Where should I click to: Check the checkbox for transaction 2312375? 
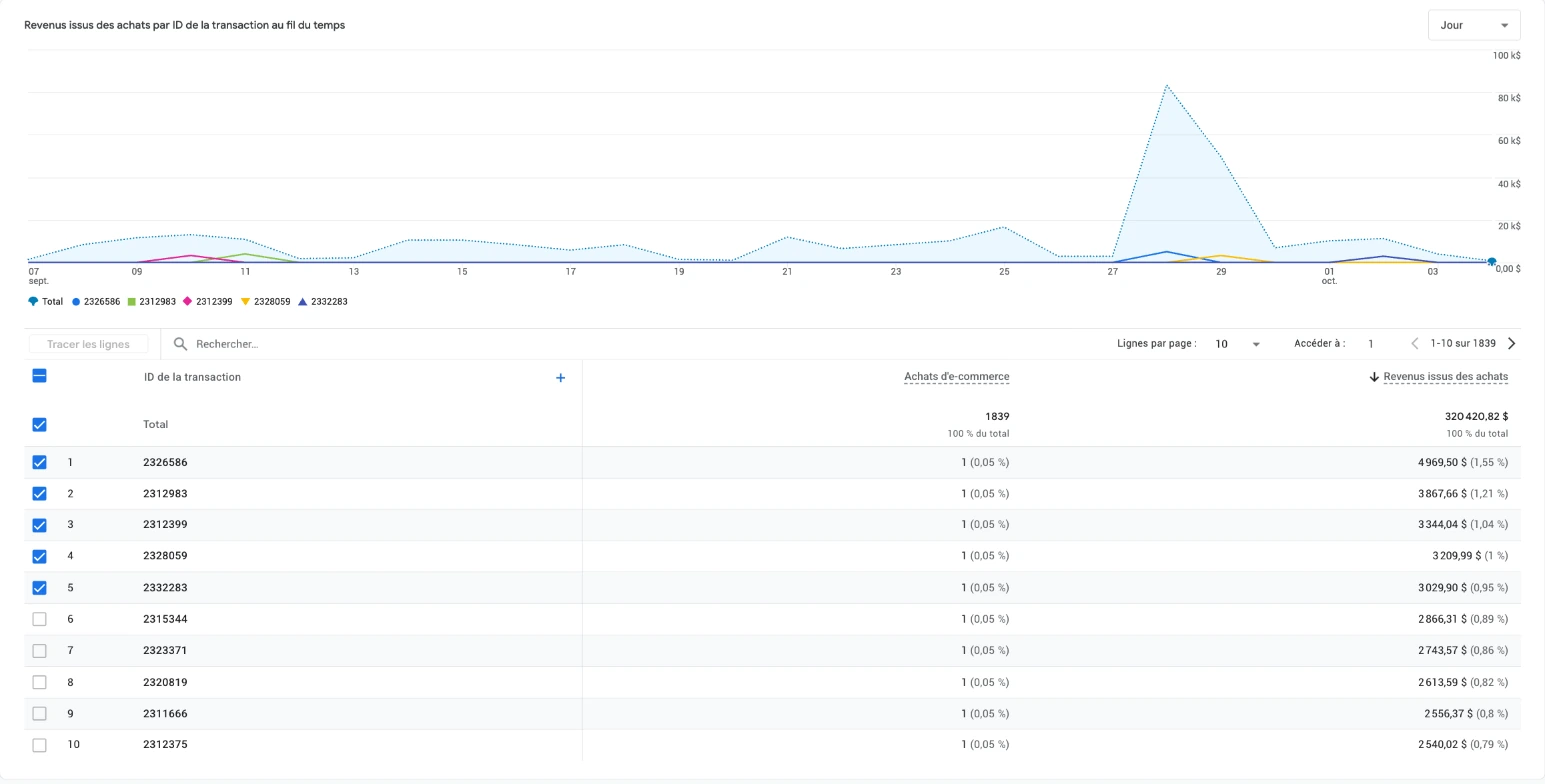coord(40,745)
